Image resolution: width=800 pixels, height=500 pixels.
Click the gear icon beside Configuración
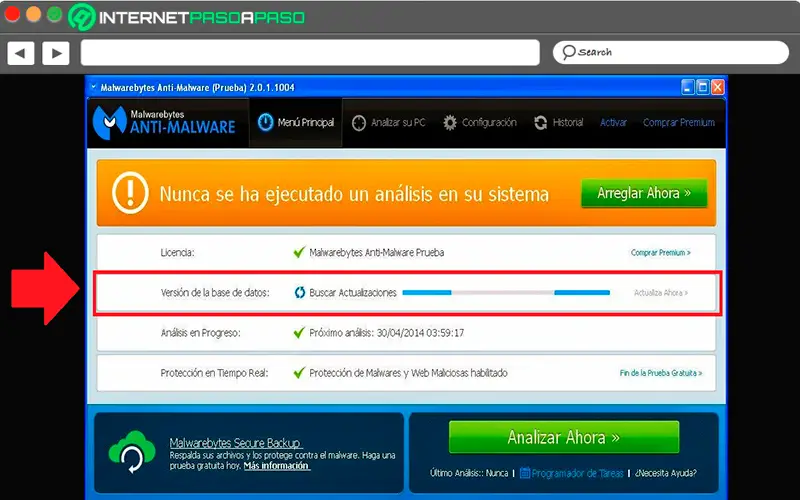[449, 123]
